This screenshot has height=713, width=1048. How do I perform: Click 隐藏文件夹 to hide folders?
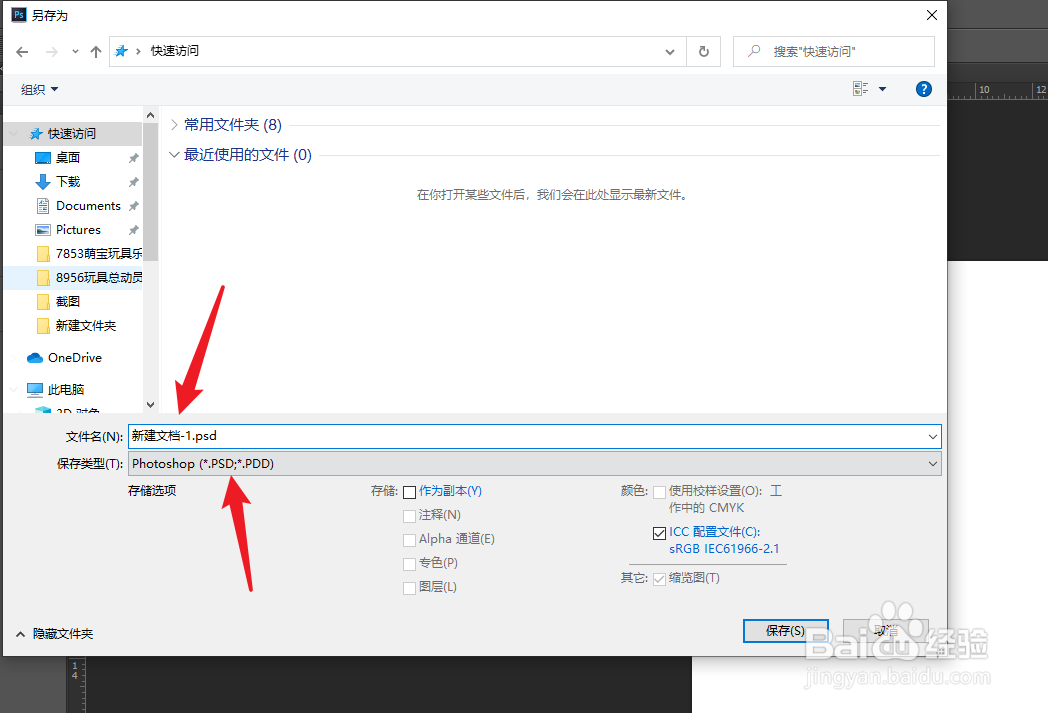[63, 633]
